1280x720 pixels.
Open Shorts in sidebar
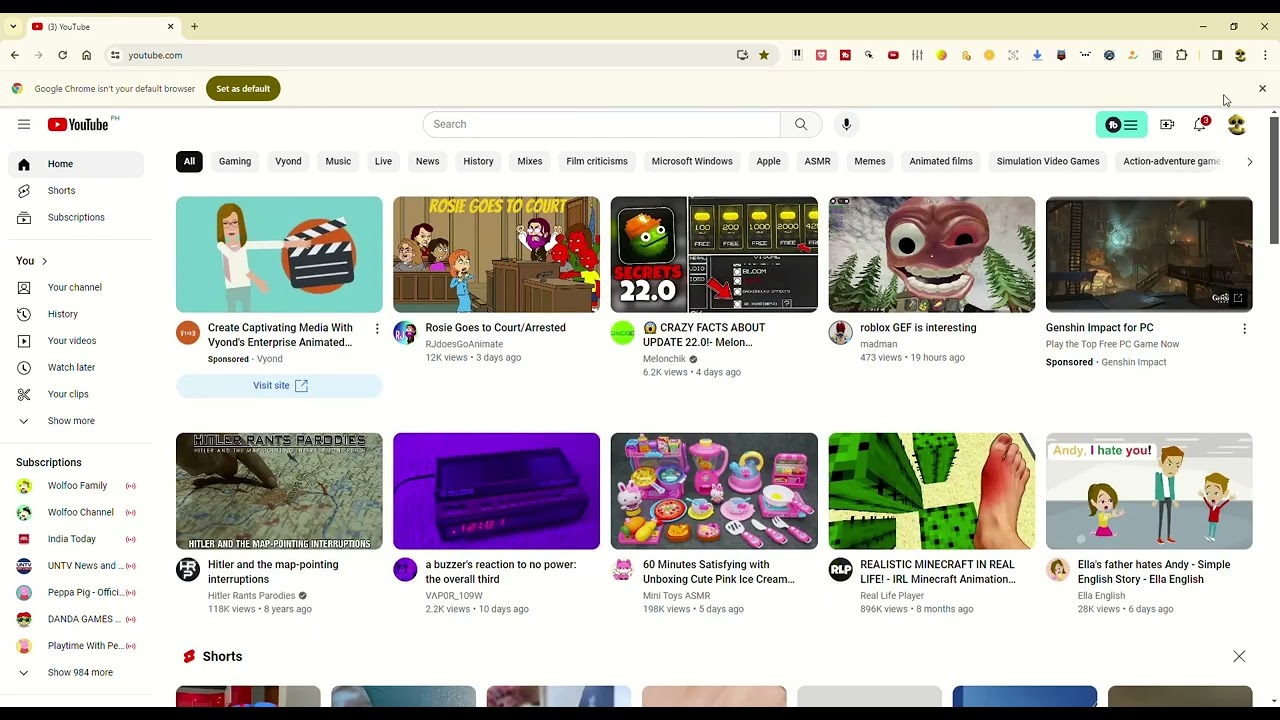click(76, 190)
